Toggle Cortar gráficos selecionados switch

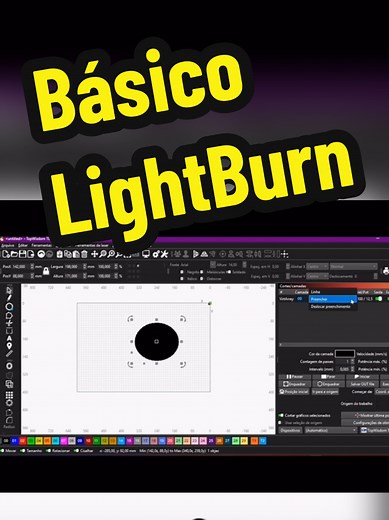pyautogui.click(x=281, y=415)
